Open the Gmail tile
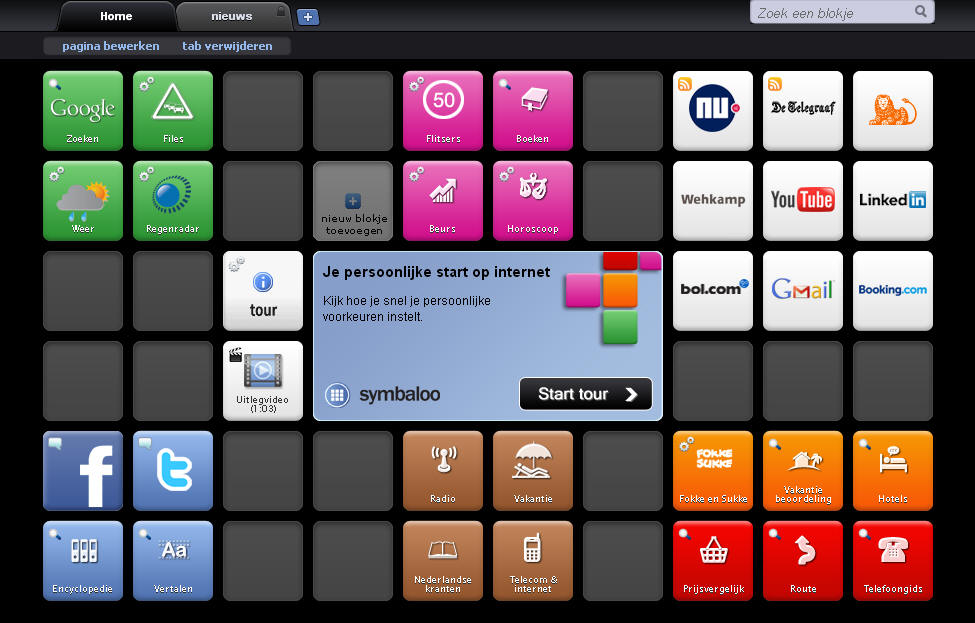 tap(803, 291)
